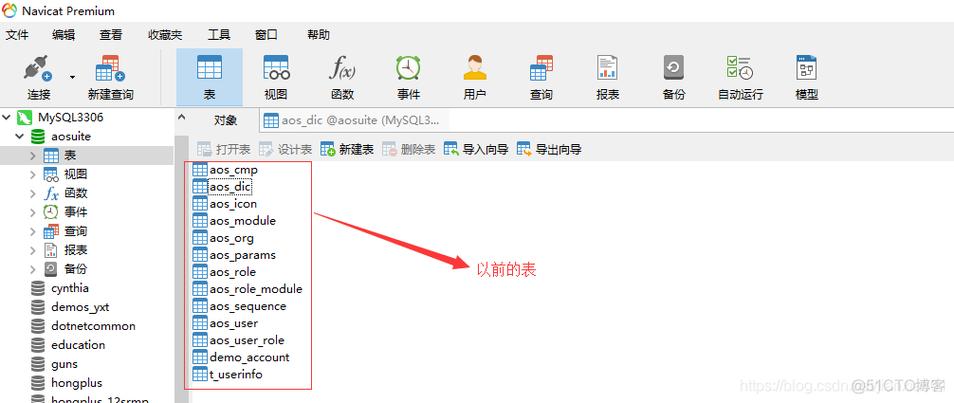Expand the Tables (表) tree node

[x=33, y=155]
